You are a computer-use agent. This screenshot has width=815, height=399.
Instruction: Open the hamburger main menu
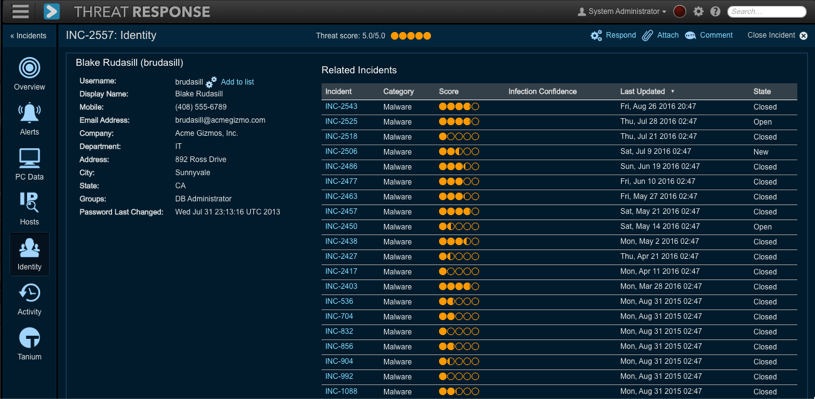click(20, 11)
